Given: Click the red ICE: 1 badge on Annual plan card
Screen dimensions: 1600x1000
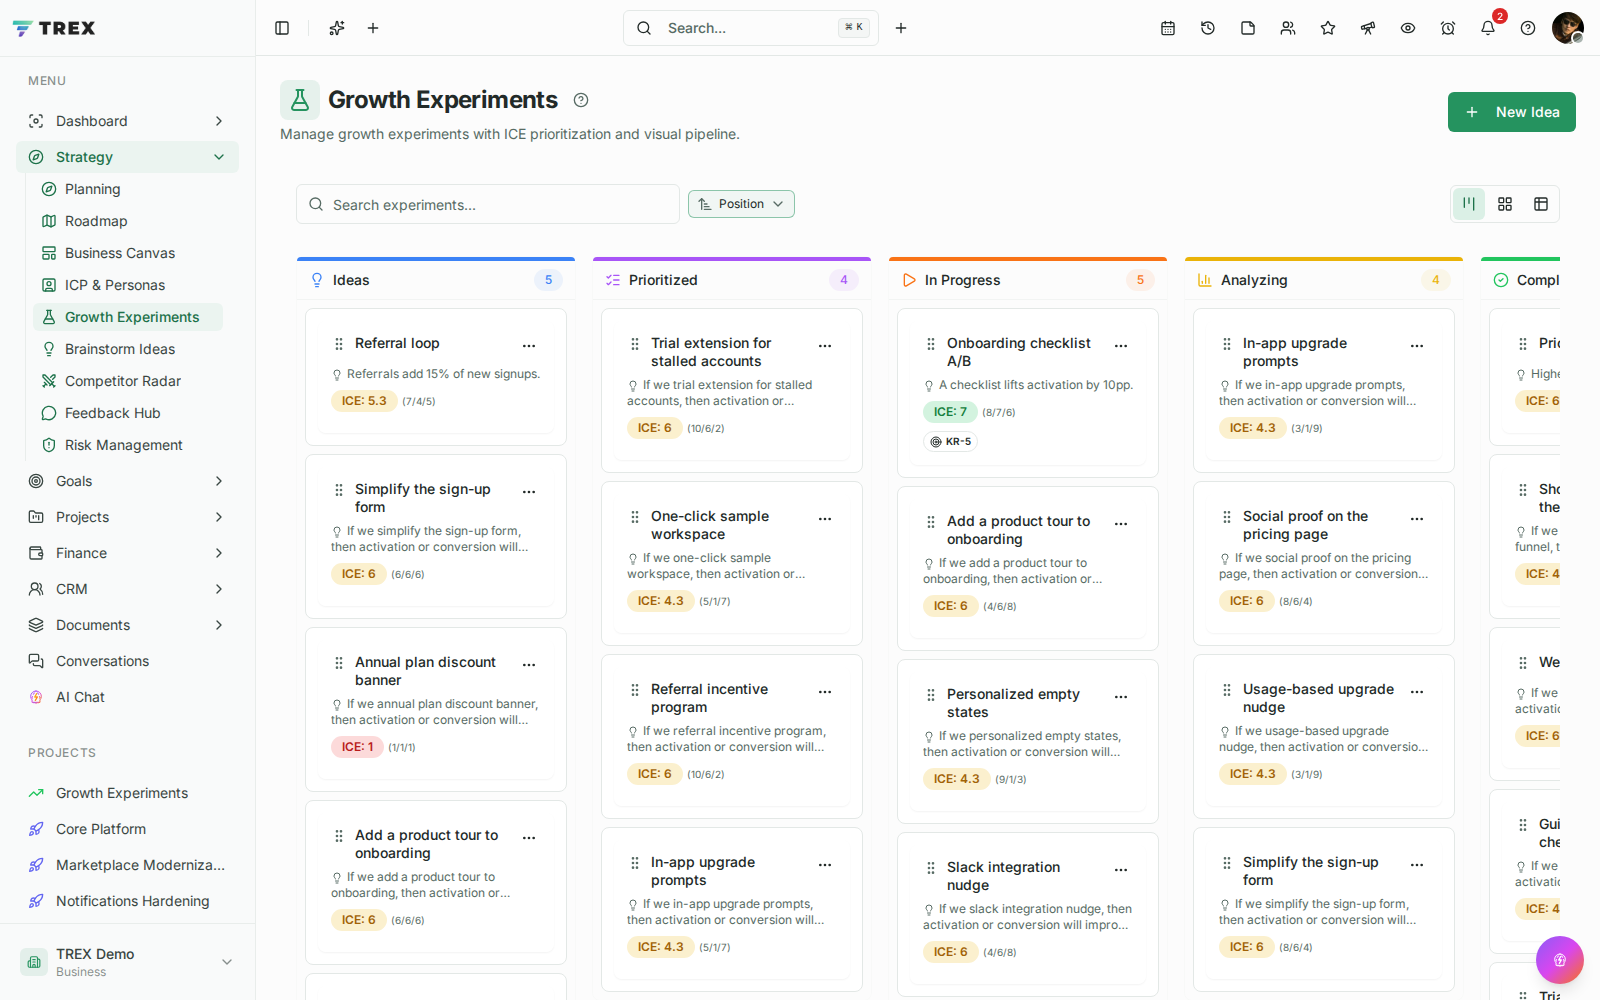Looking at the screenshot, I should [x=357, y=747].
